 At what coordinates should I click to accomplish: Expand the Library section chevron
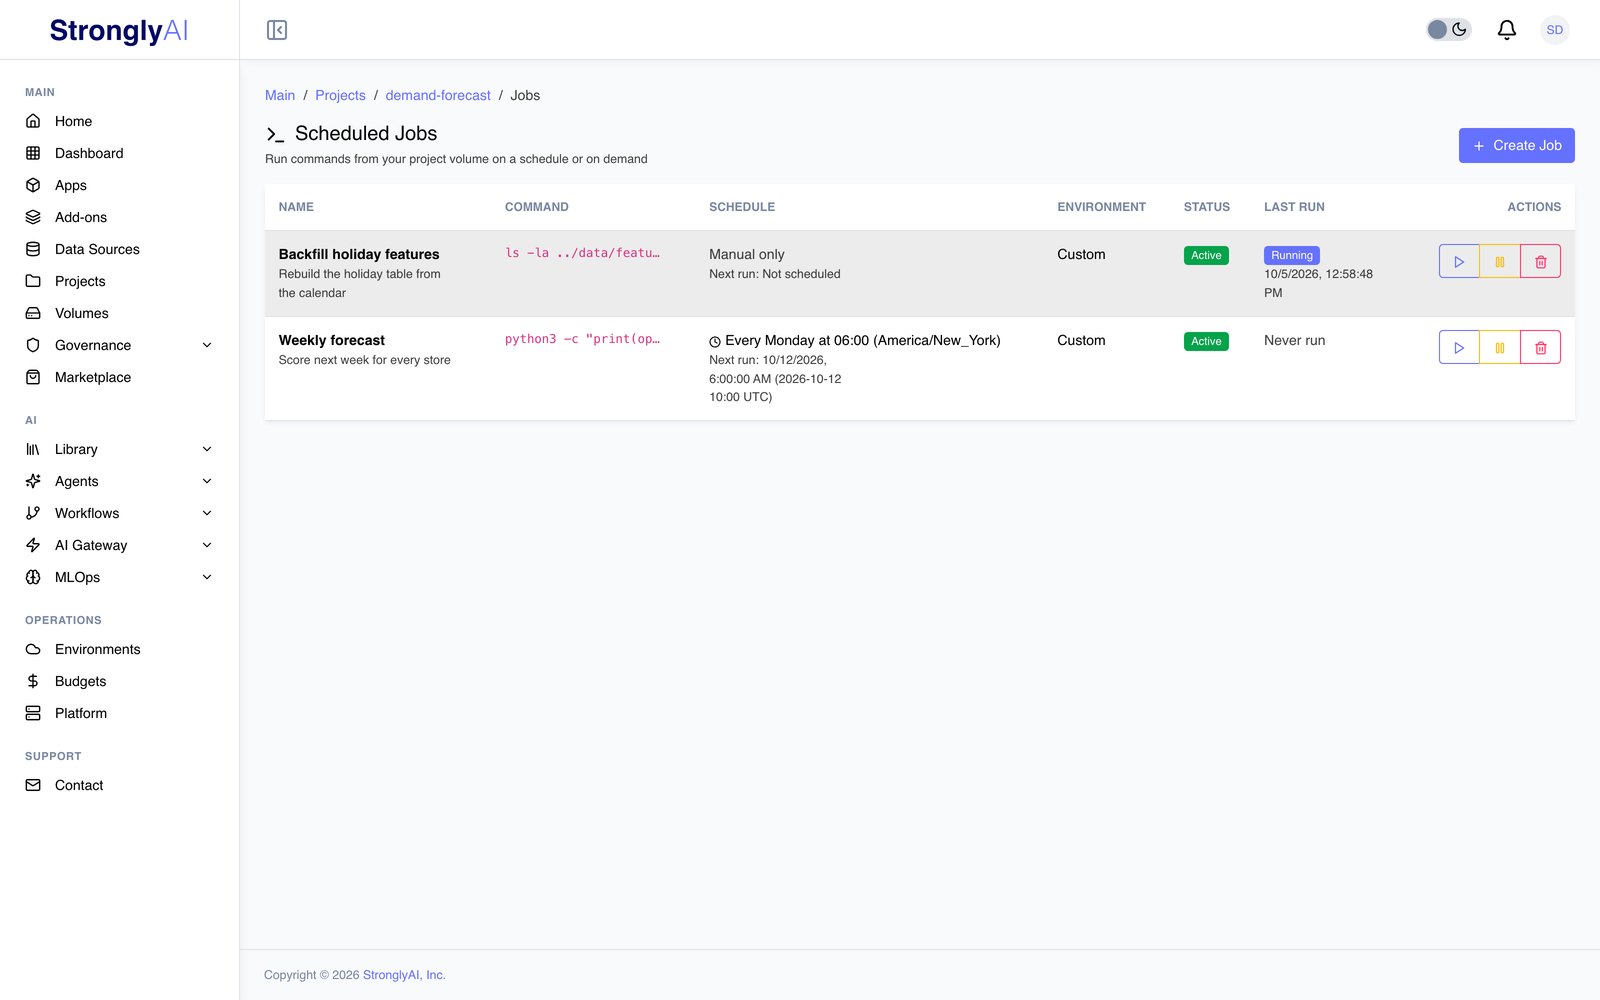click(x=207, y=449)
